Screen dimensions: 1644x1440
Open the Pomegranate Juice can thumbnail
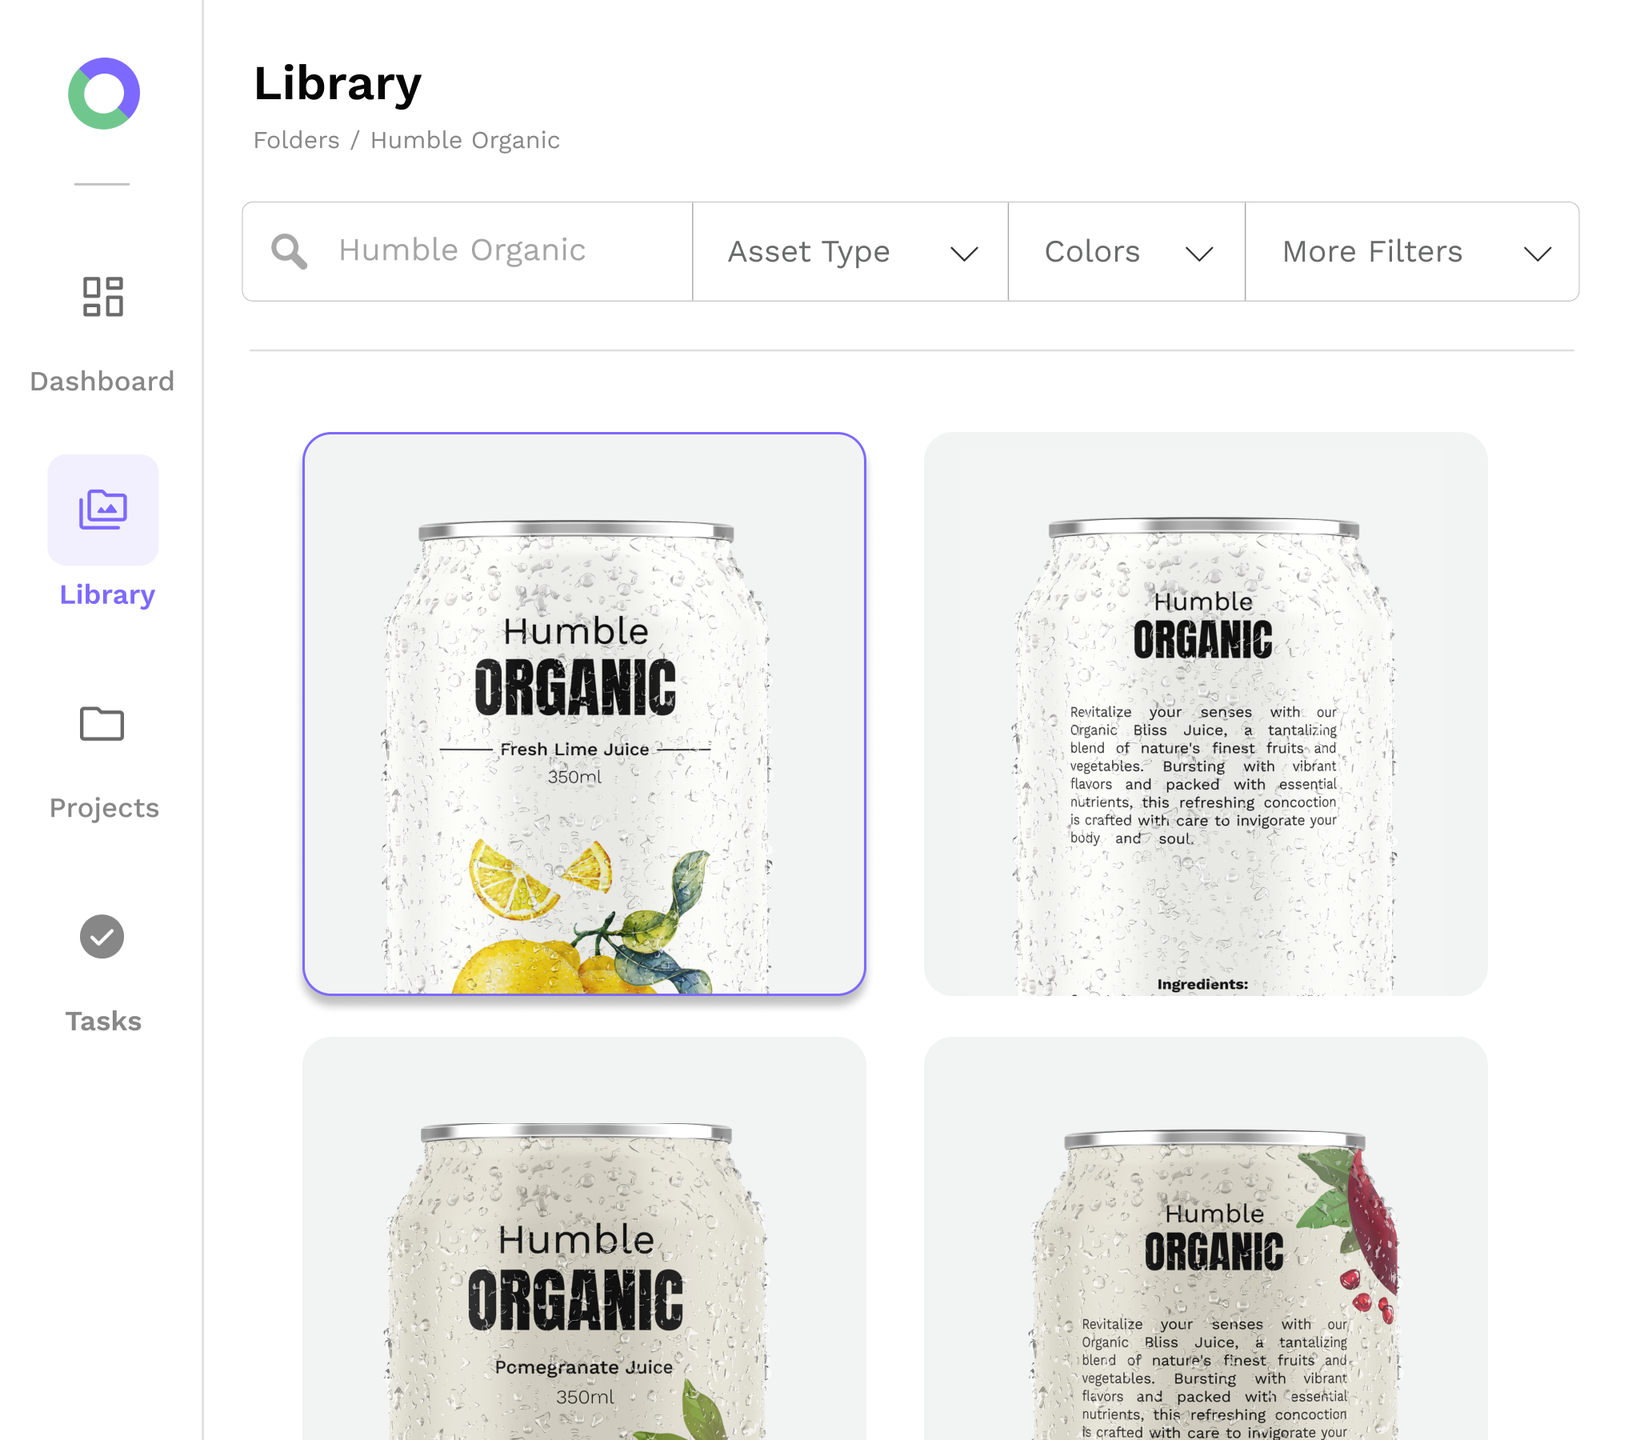[x=584, y=1240]
